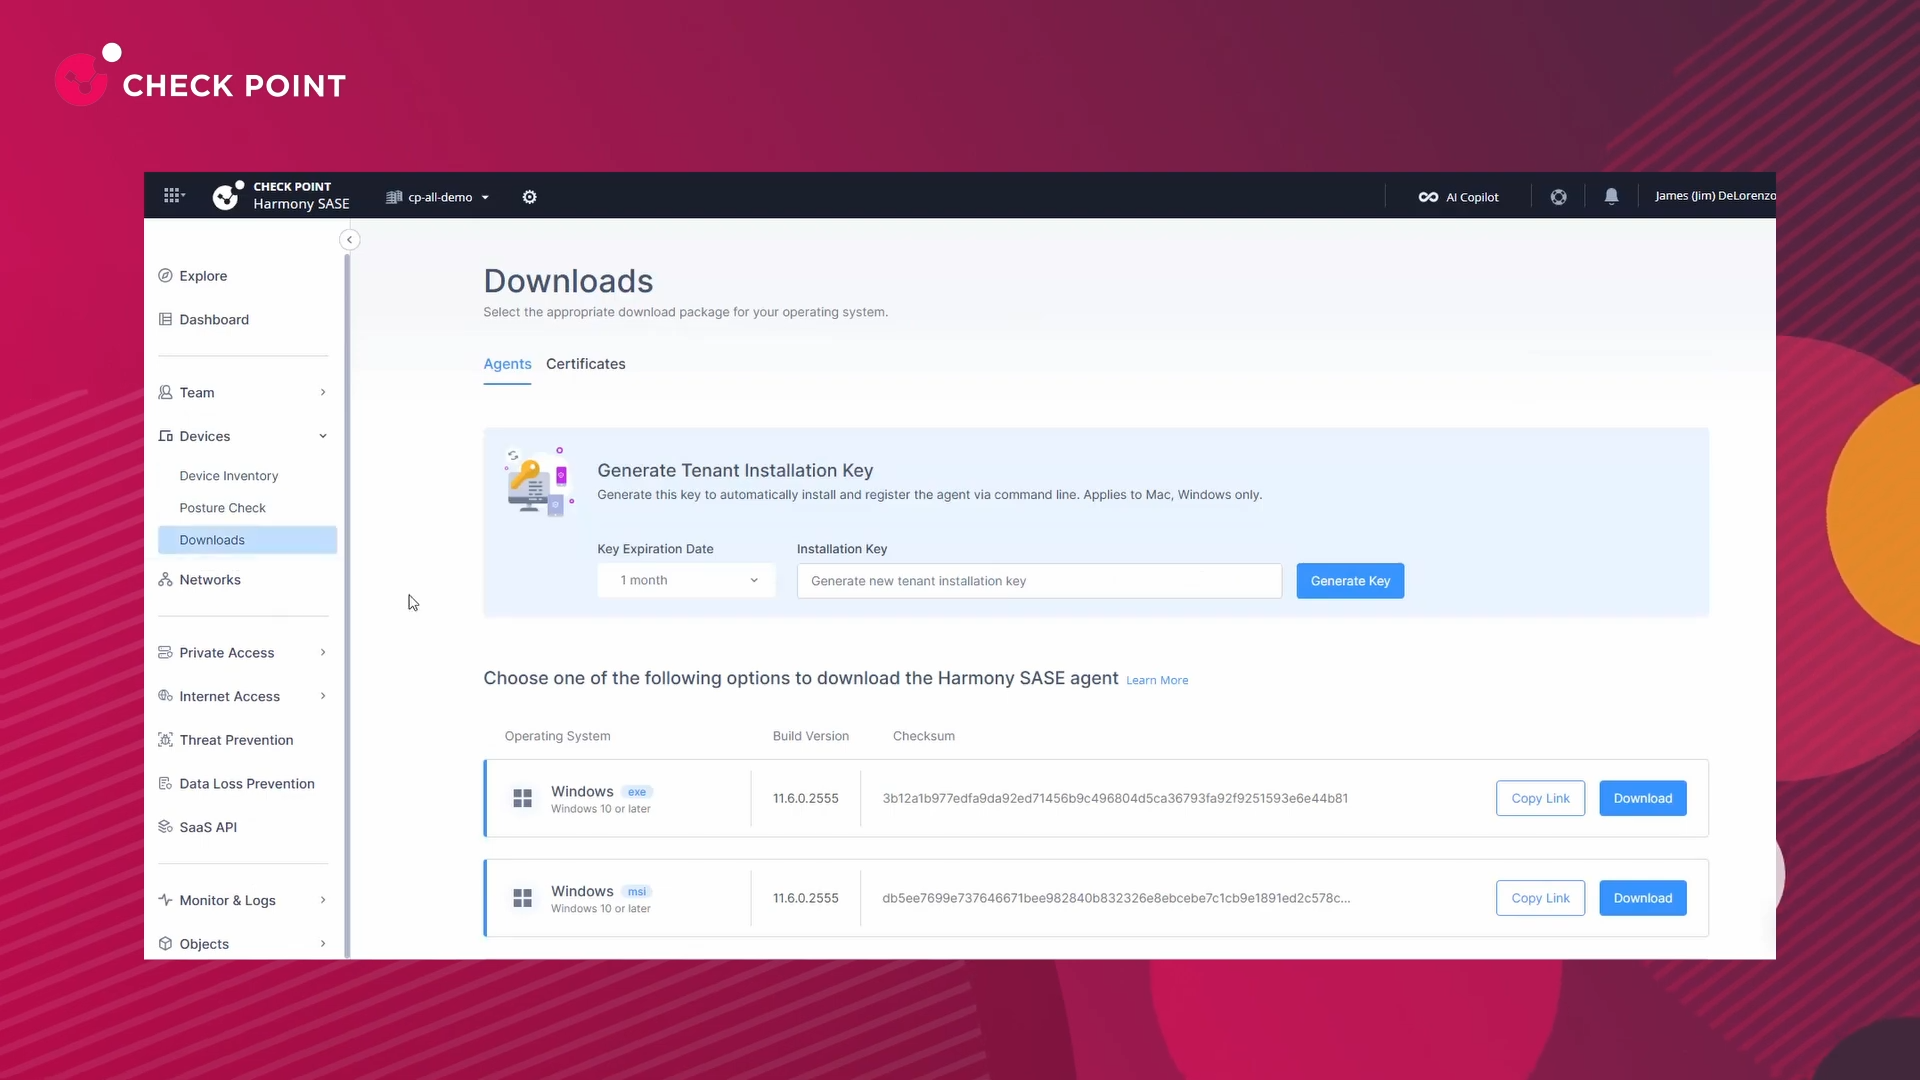This screenshot has width=1920, height=1080.
Task: Open Threat Prevention in the sidebar
Action: point(236,740)
